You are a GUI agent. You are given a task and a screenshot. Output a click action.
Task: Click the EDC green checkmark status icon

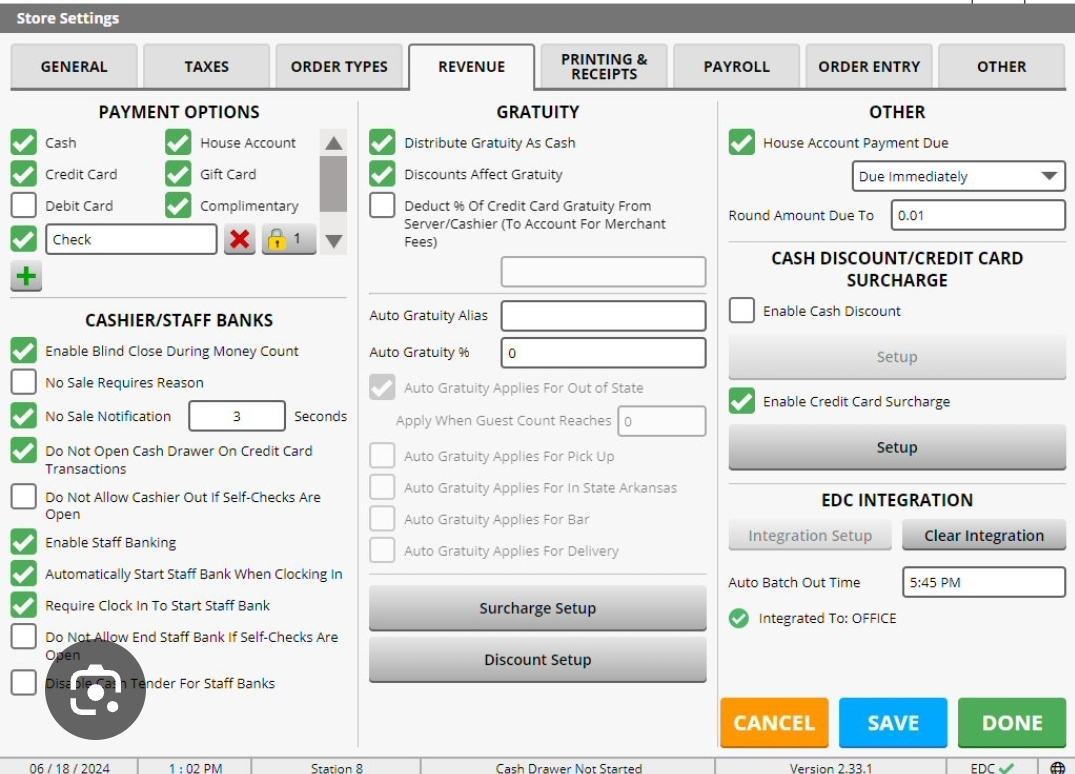(x=1006, y=767)
